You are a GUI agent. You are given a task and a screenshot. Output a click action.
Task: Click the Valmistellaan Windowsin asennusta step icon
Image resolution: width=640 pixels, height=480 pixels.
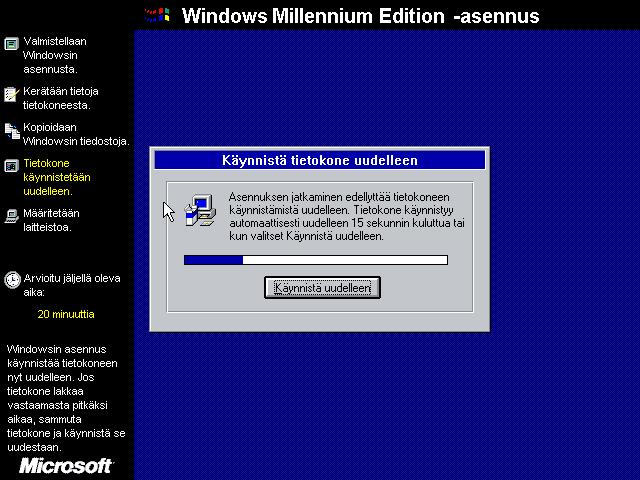[x=11, y=43]
